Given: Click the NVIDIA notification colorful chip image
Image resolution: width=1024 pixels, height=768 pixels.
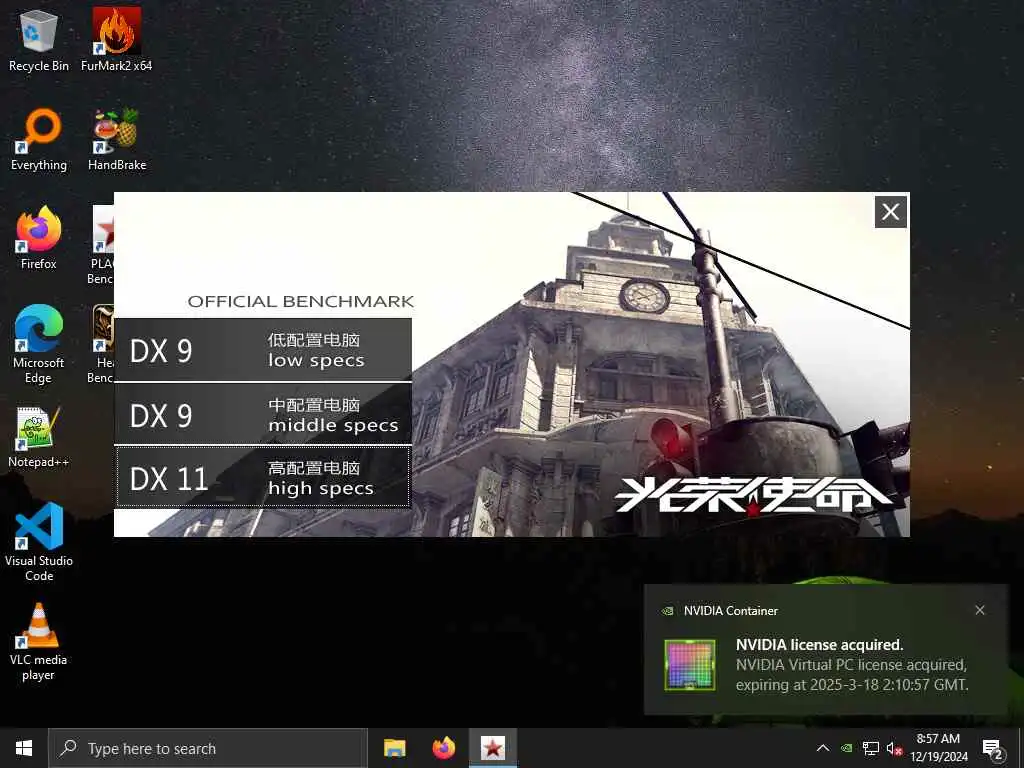Looking at the screenshot, I should point(690,665).
